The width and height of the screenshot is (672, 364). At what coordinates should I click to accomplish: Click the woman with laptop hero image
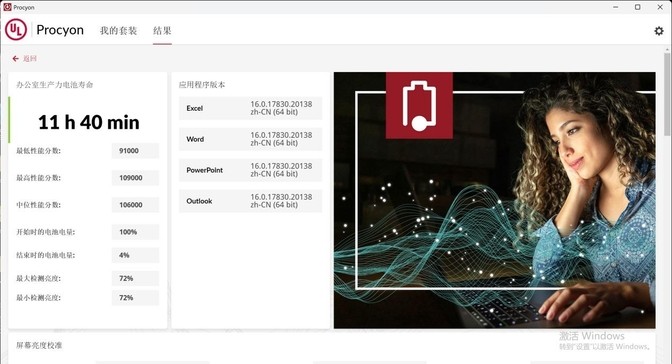495,200
